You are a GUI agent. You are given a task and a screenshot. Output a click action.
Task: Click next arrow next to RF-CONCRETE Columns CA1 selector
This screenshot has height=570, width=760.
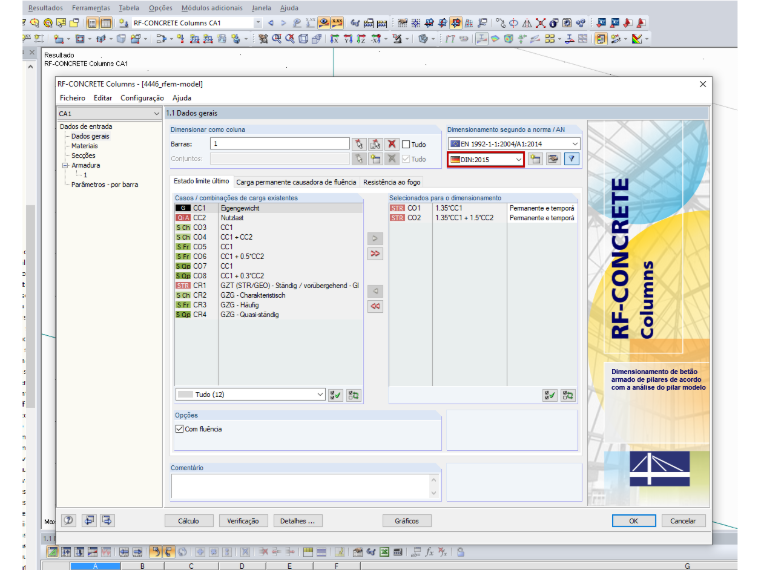pyautogui.click(x=284, y=23)
